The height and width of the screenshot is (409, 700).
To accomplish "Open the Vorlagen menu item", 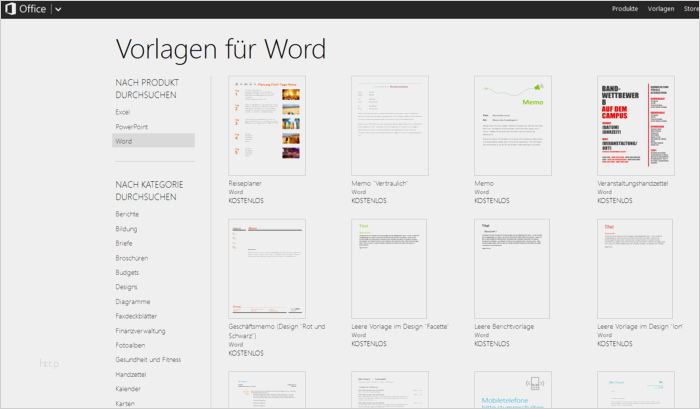I will coord(661,8).
